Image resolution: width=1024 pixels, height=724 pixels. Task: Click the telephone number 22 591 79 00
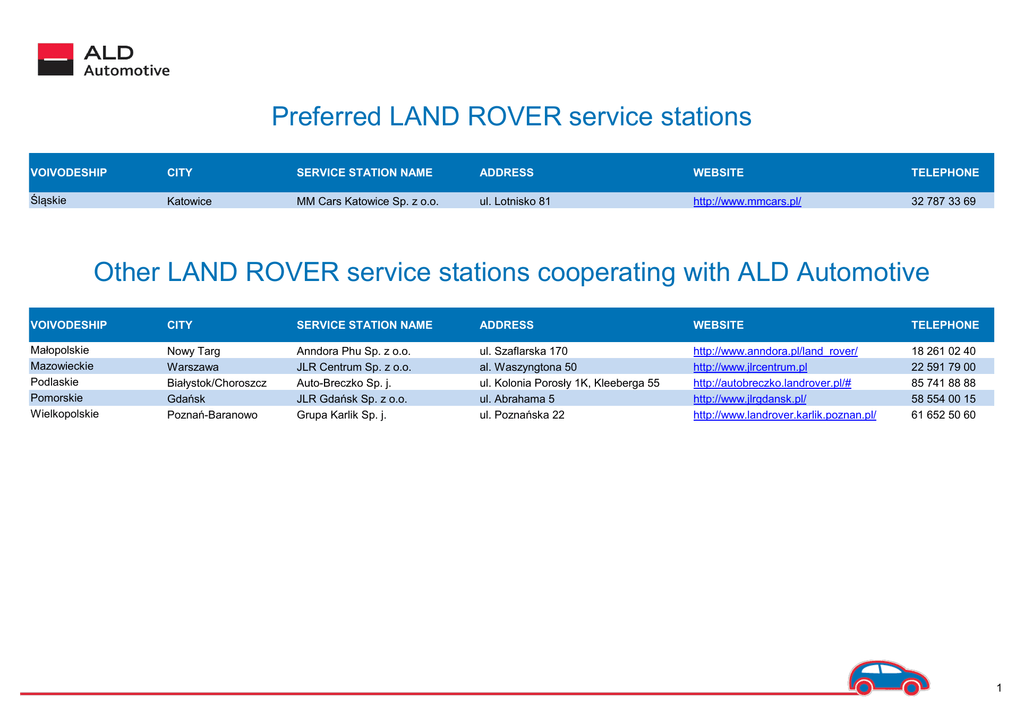[x=943, y=368]
